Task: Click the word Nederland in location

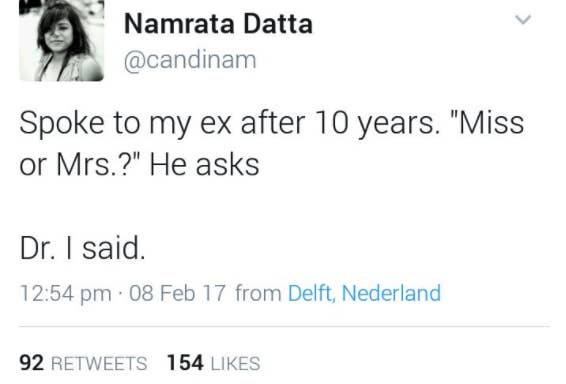Action: (x=391, y=293)
